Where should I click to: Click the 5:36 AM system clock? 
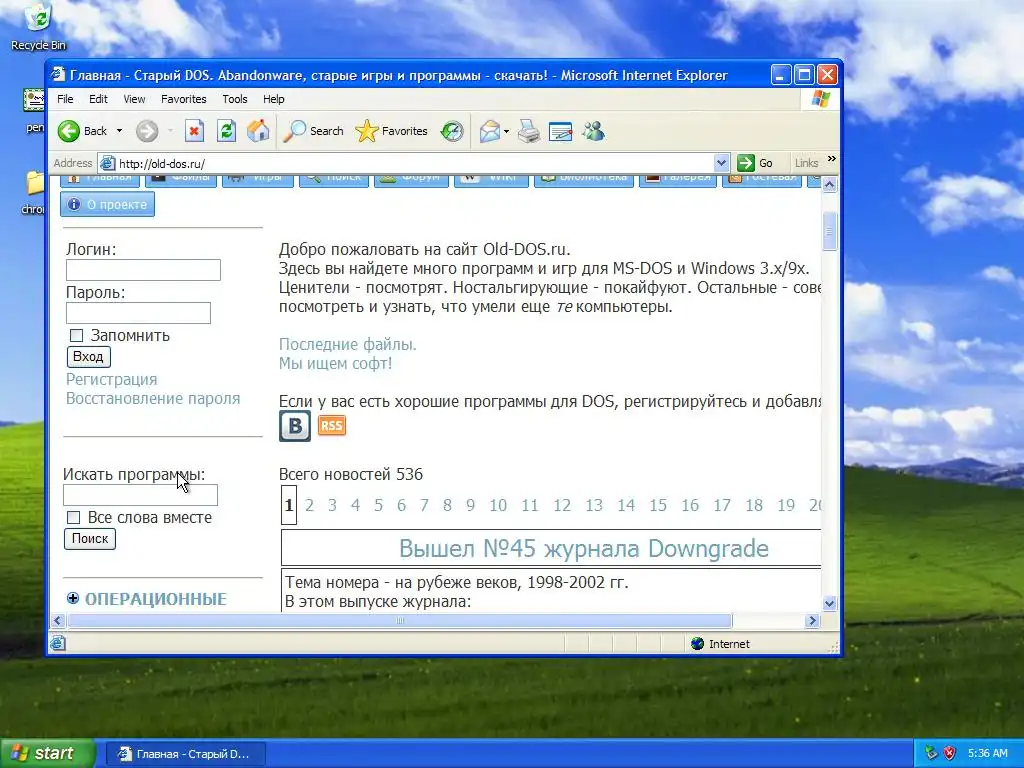click(987, 753)
